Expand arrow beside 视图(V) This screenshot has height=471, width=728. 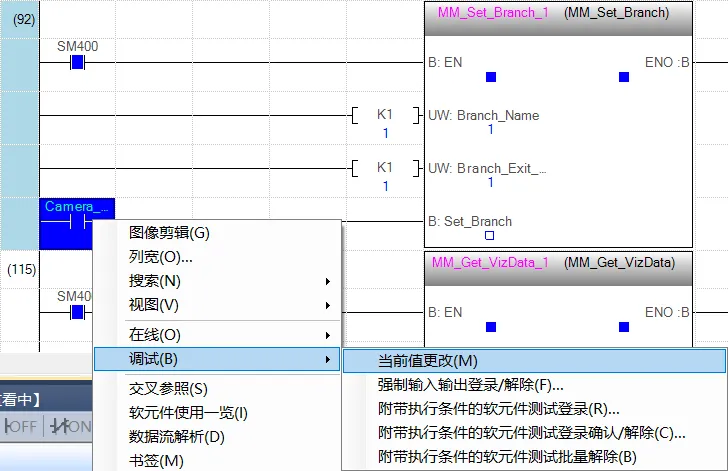[x=328, y=306]
